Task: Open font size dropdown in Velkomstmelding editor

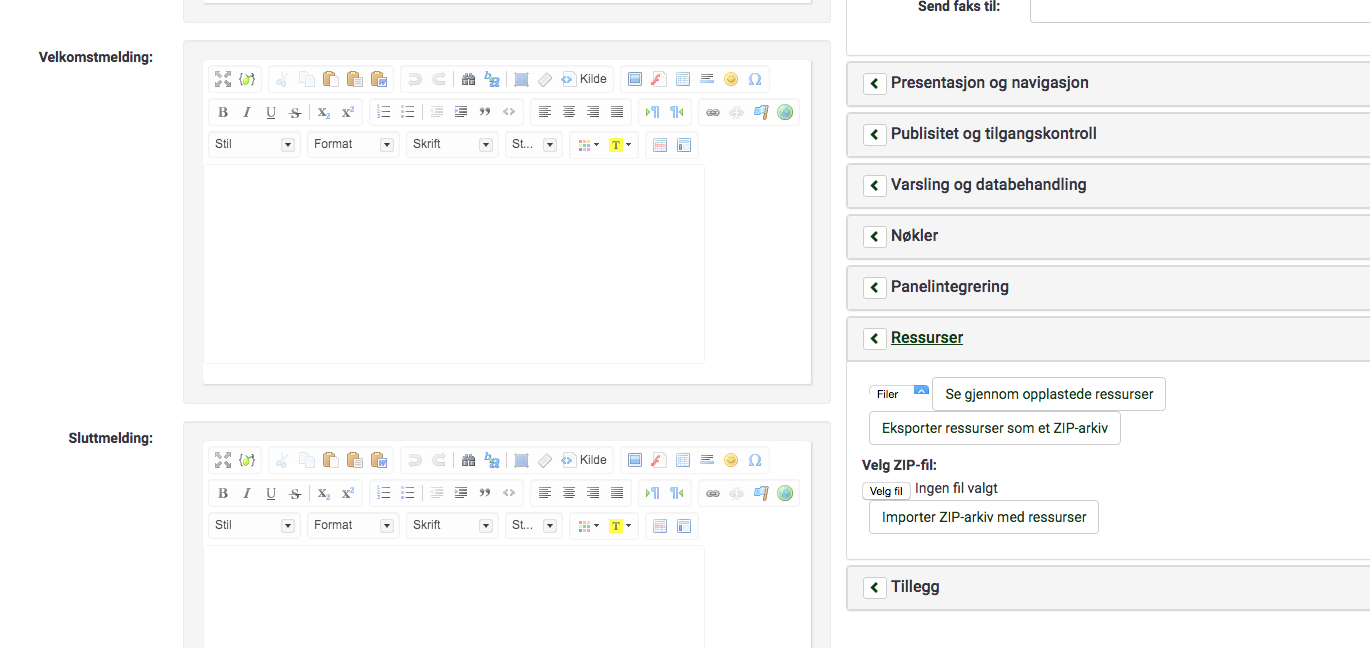Action: pyautogui.click(x=534, y=145)
